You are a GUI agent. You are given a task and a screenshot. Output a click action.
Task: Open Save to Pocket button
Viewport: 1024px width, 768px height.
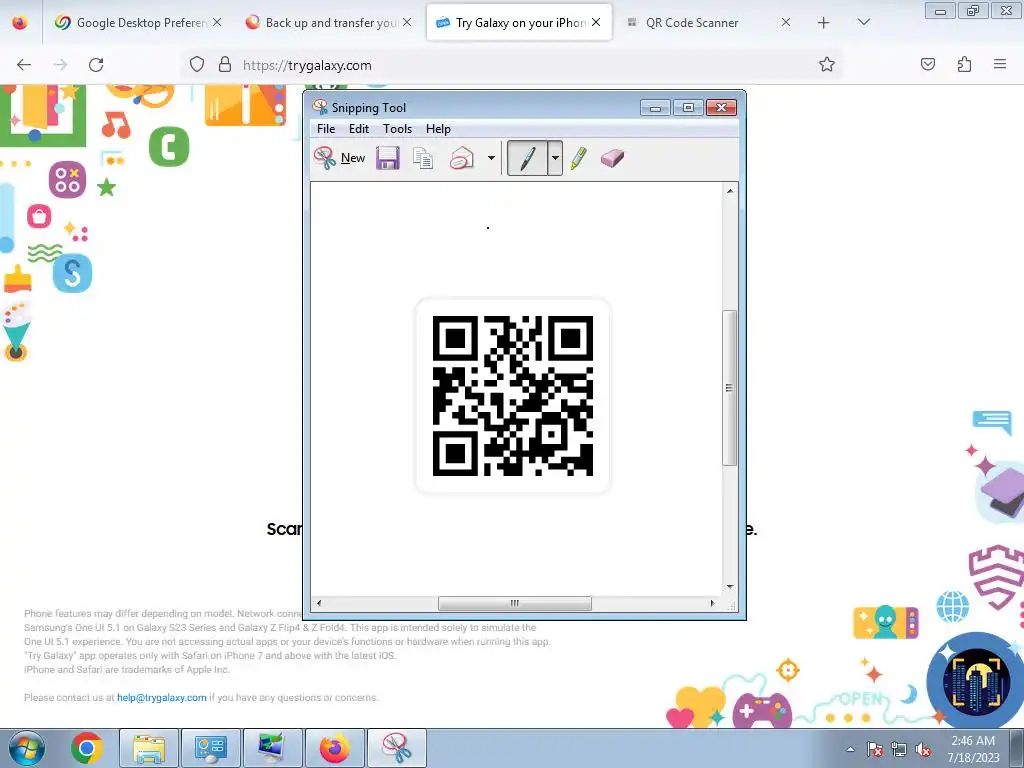[927, 64]
